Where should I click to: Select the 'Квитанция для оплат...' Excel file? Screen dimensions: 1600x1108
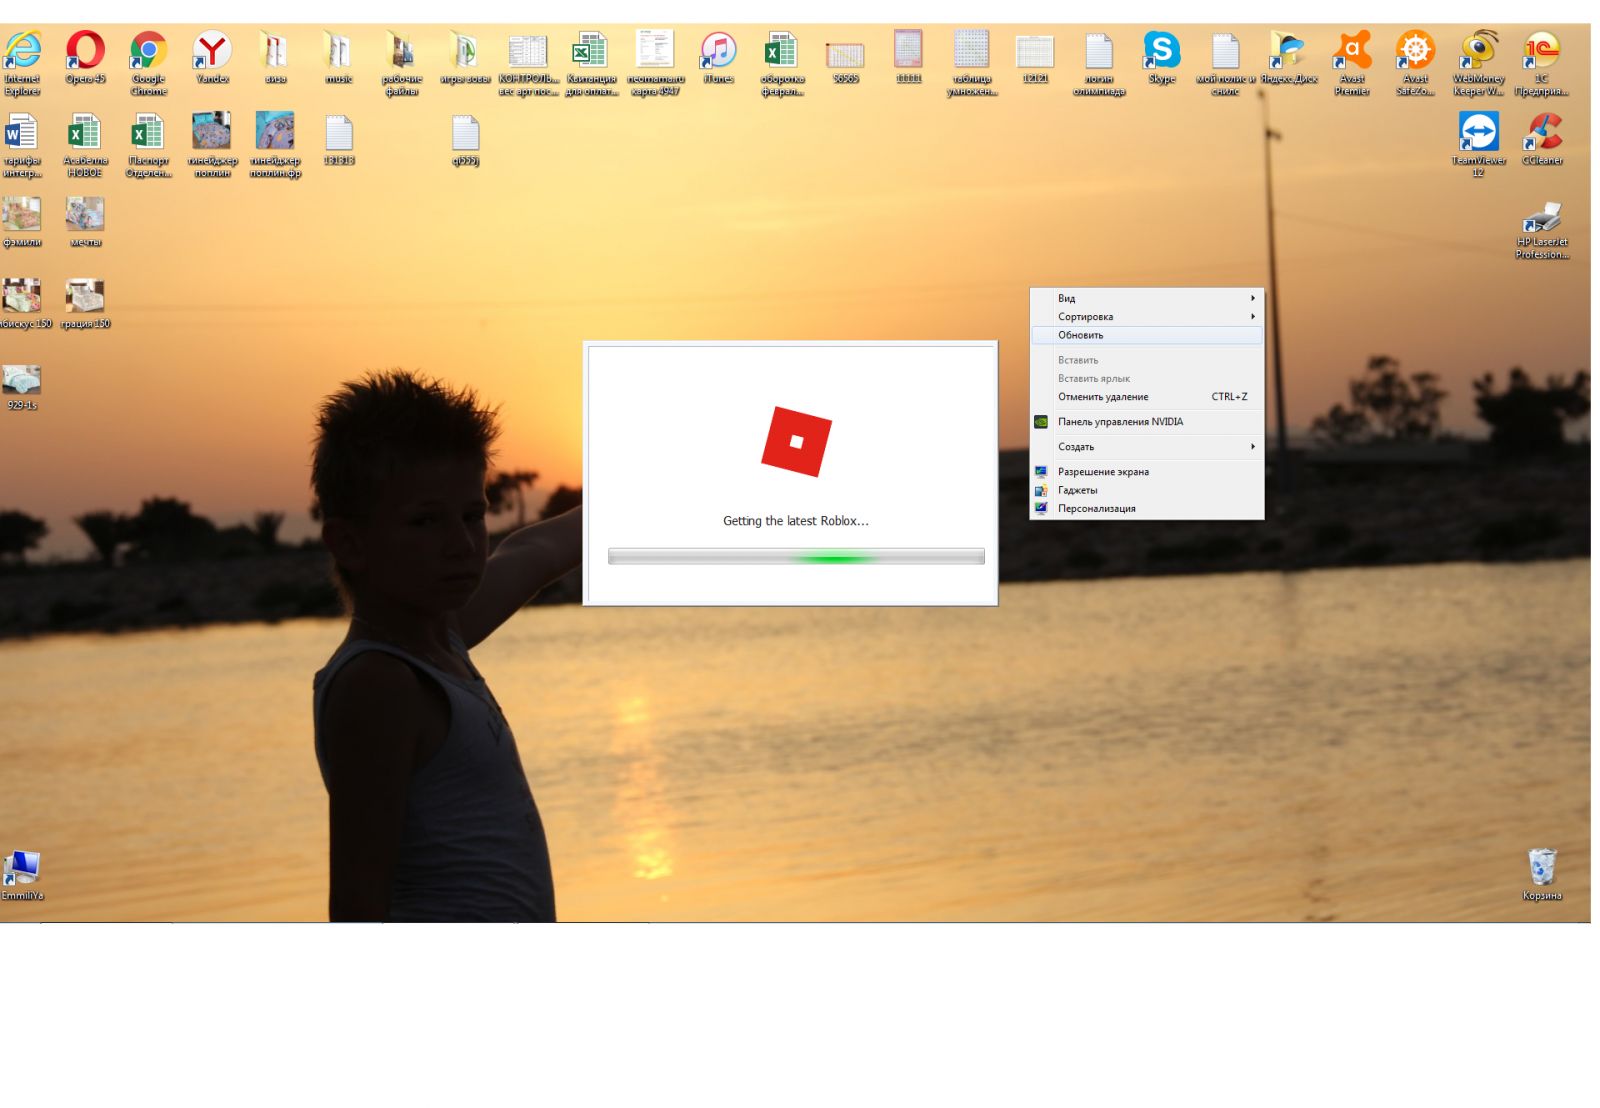[591, 62]
